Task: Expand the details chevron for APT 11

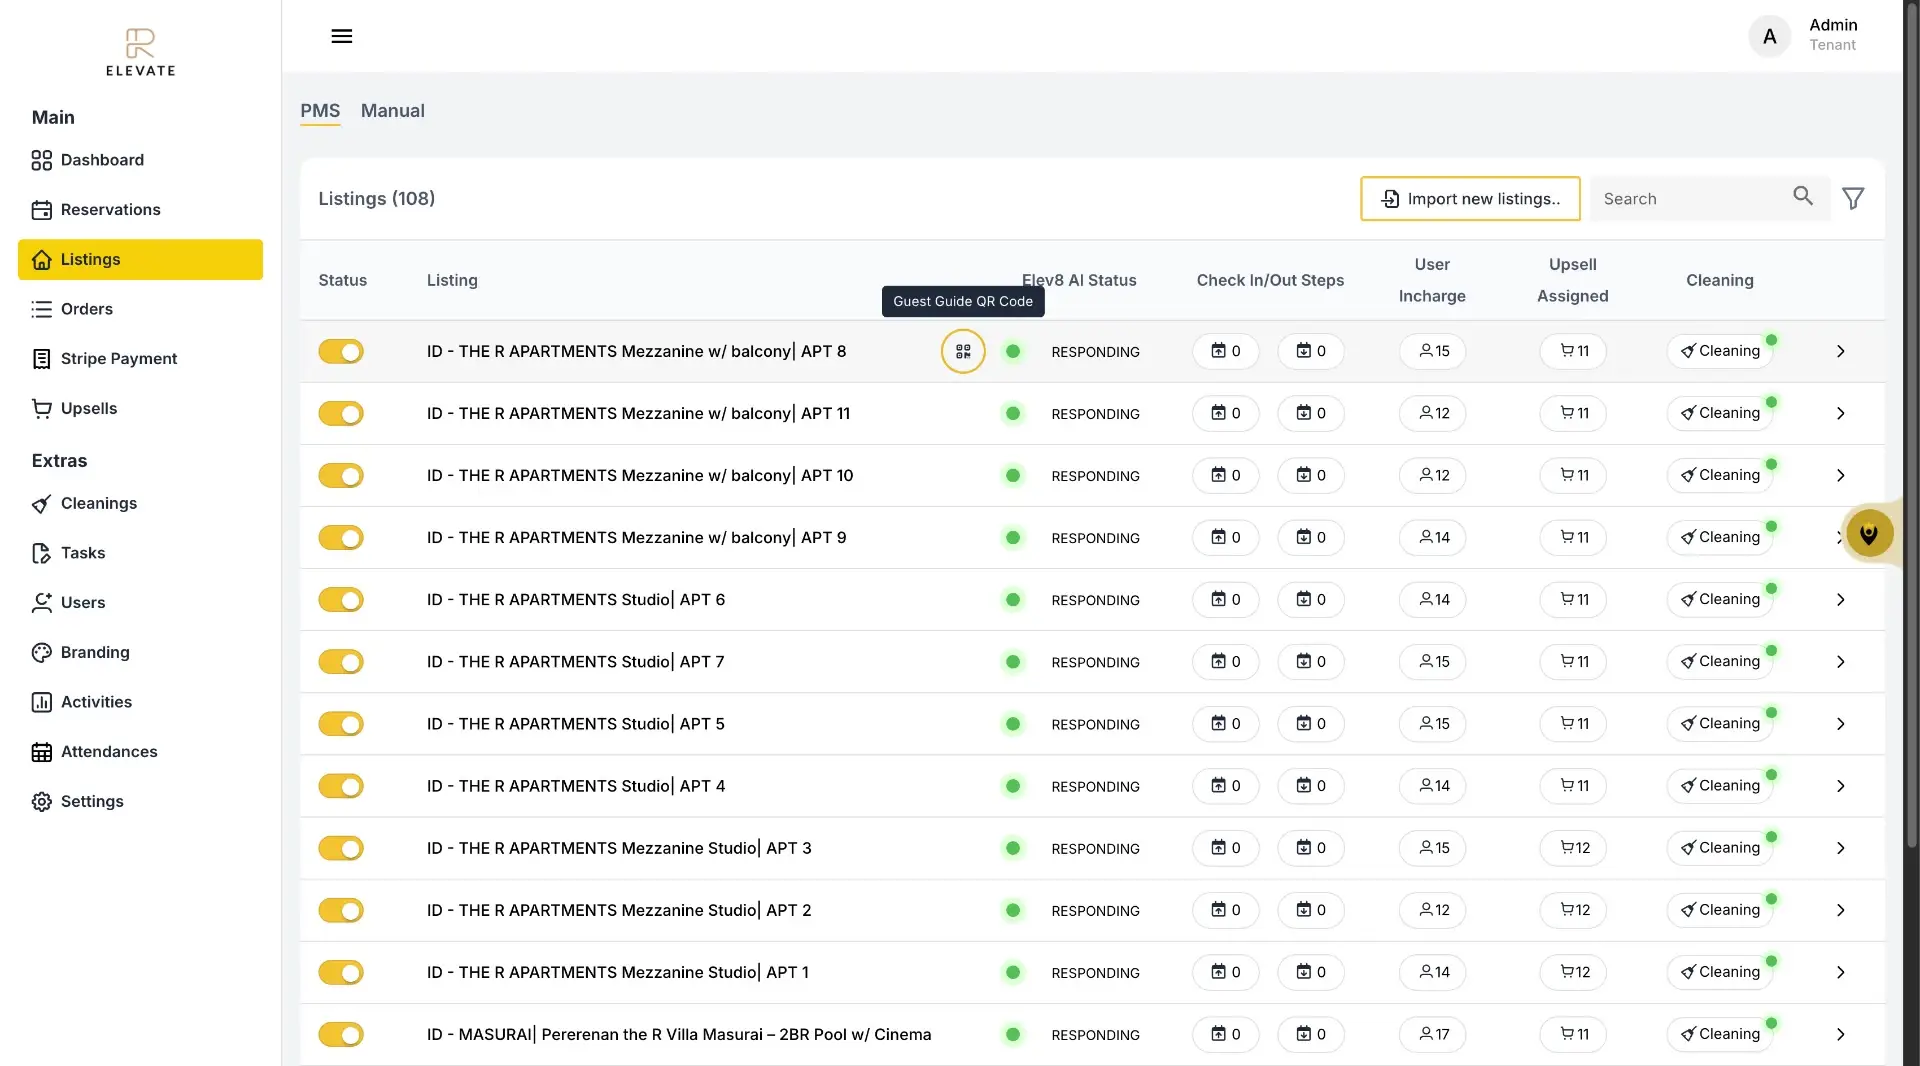Action: pyautogui.click(x=1840, y=413)
